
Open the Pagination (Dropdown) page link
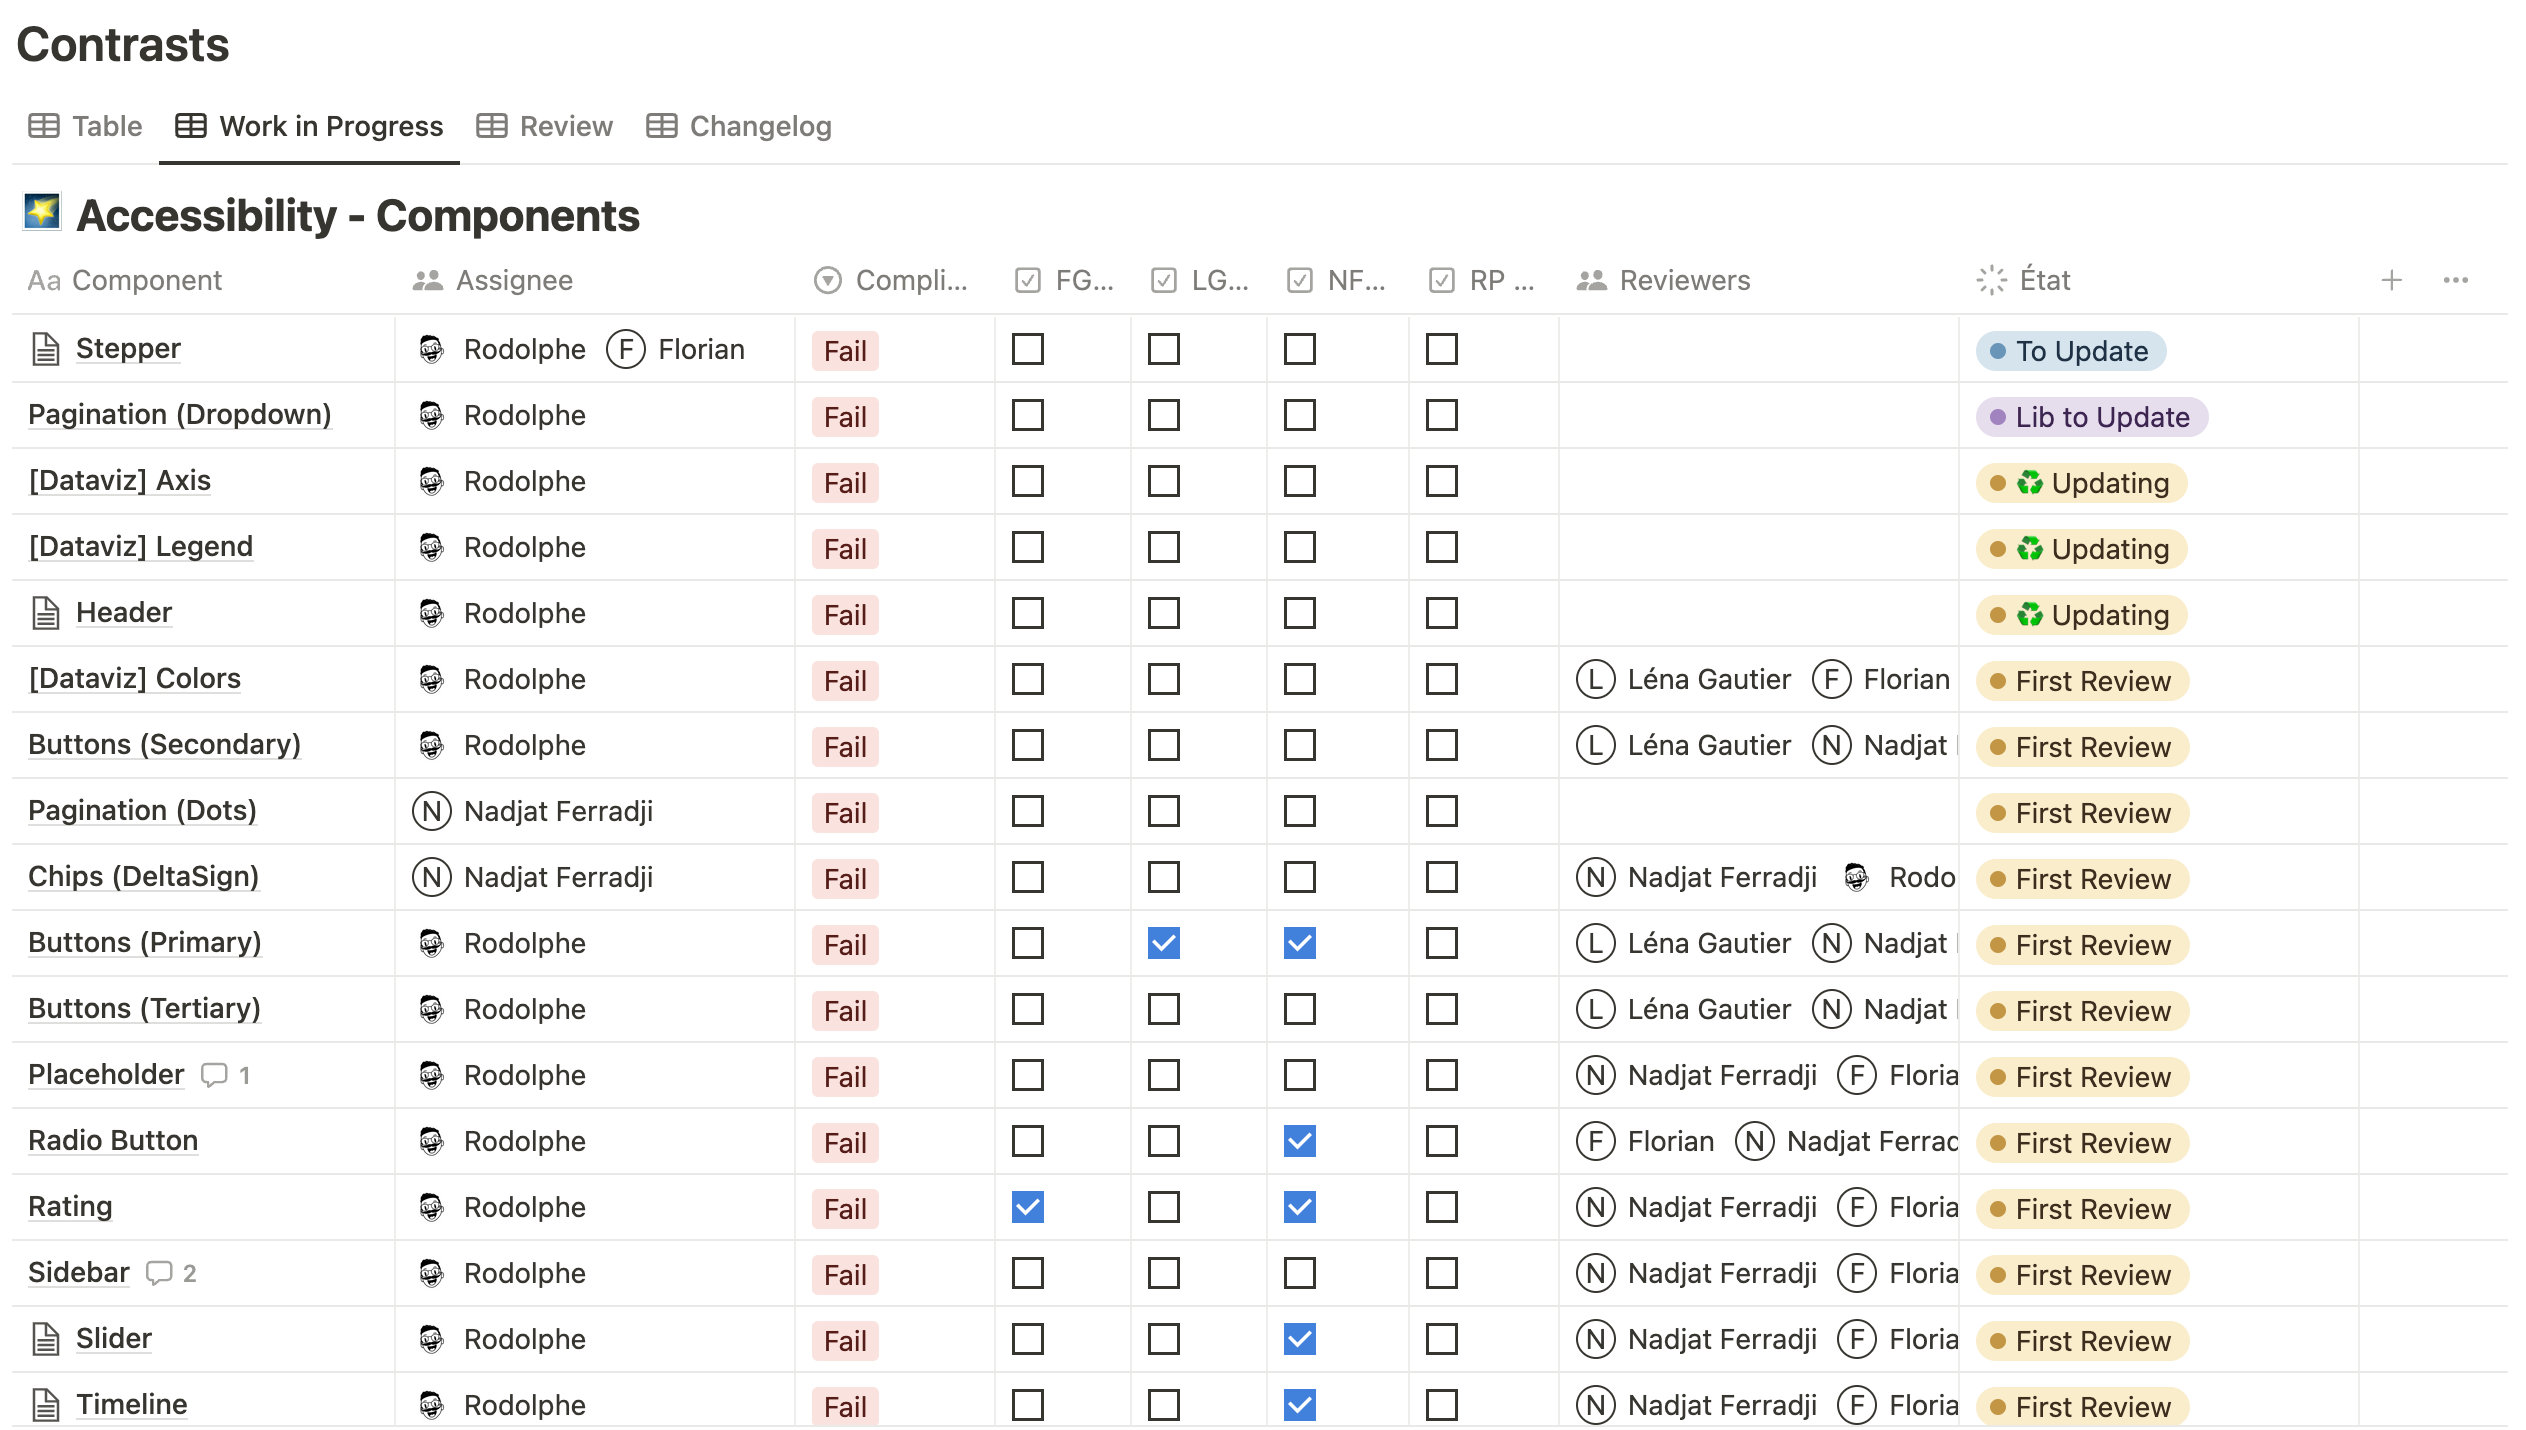point(180,415)
